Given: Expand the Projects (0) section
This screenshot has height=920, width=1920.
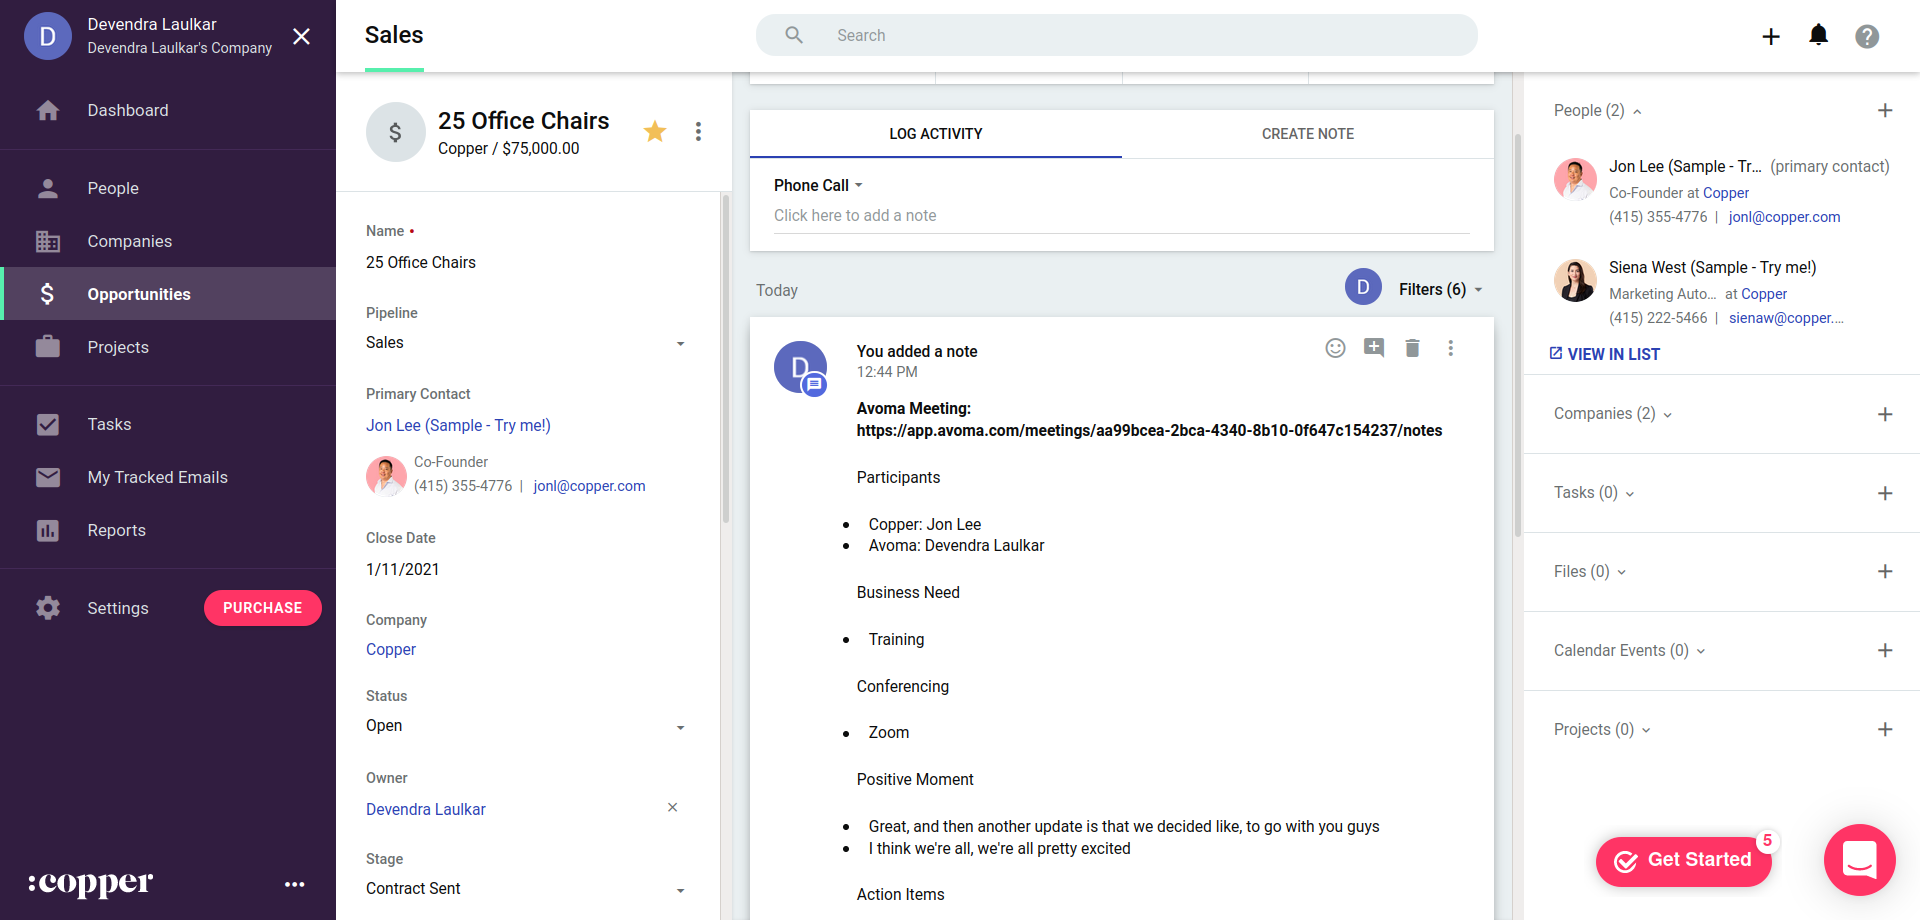Looking at the screenshot, I should coord(1602,730).
